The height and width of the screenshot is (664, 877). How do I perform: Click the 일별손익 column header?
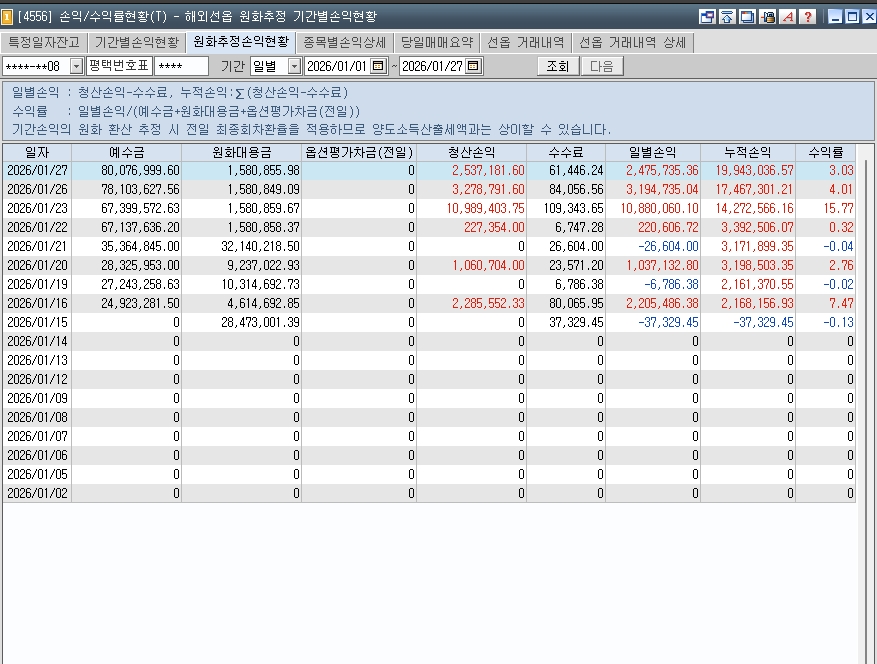[x=653, y=152]
